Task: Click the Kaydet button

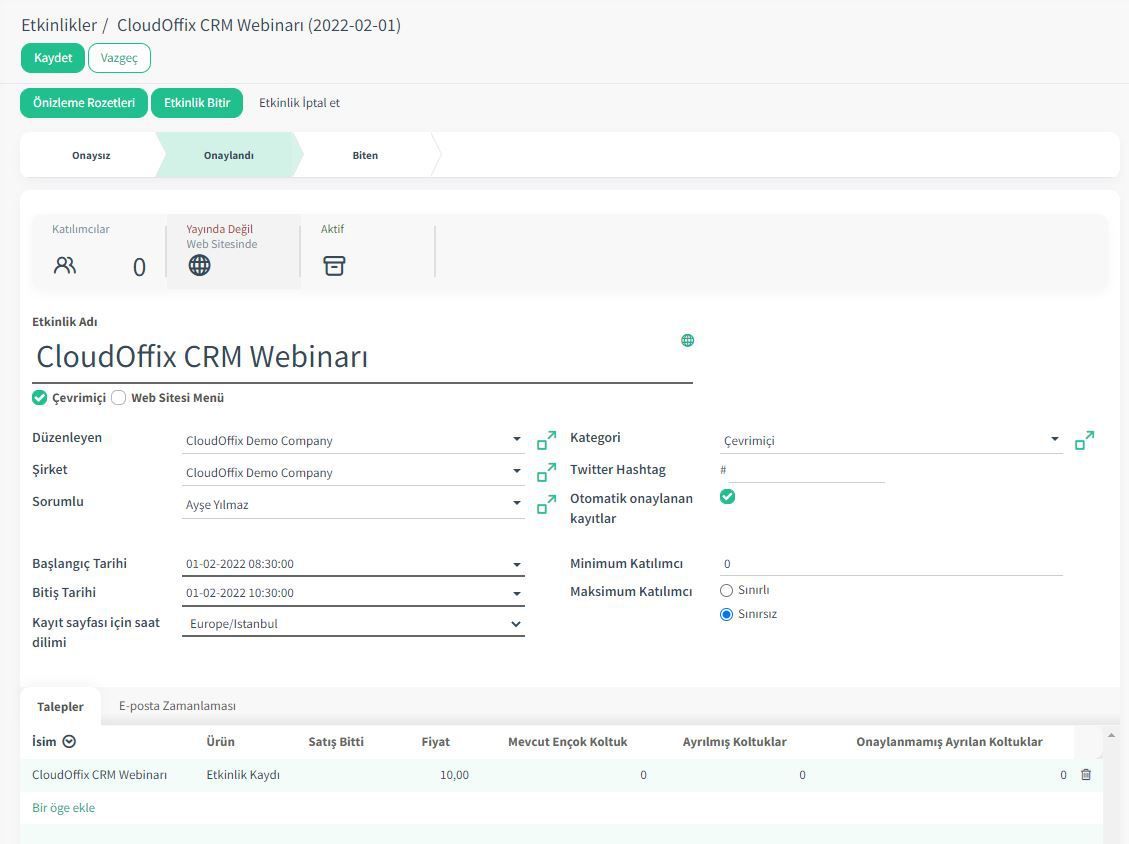Action: pyautogui.click(x=53, y=58)
